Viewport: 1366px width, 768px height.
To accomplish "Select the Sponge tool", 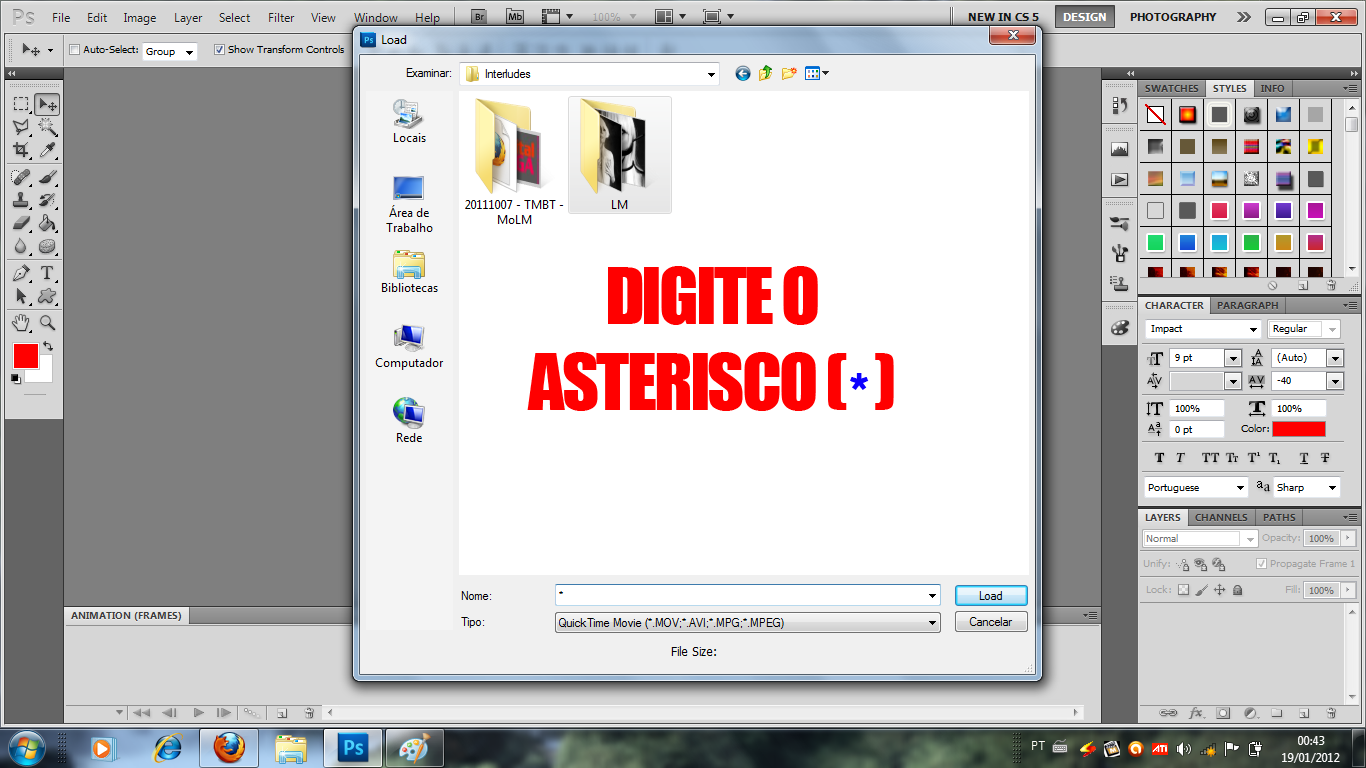I will coord(47,246).
